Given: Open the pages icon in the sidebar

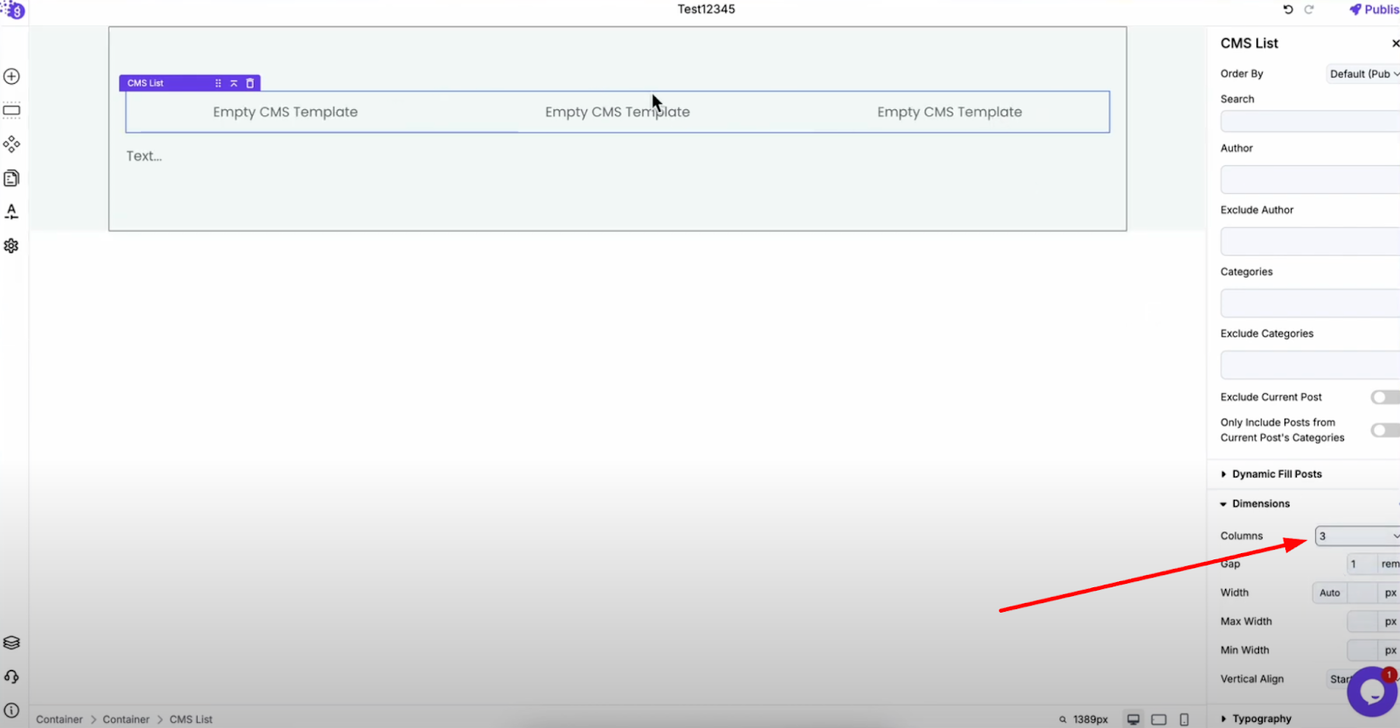Looking at the screenshot, I should [x=12, y=178].
